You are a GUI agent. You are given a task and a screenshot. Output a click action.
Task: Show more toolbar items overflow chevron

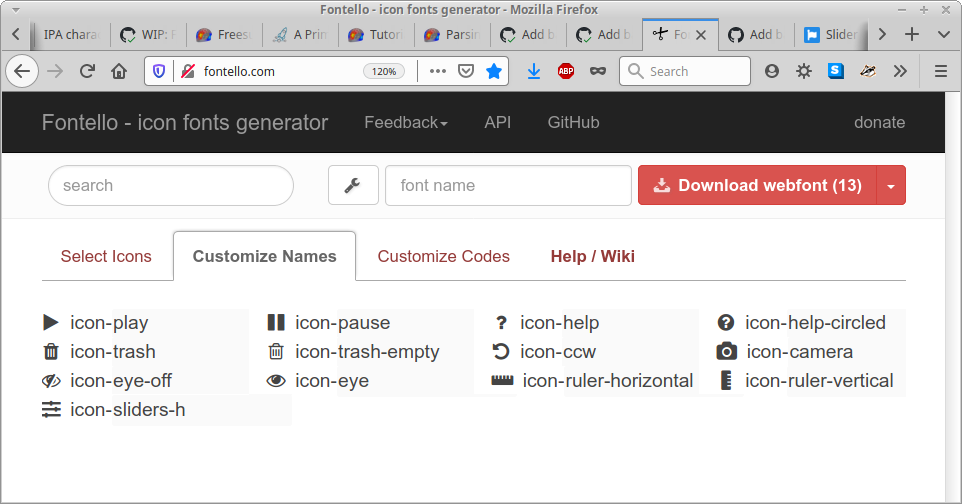coord(900,72)
